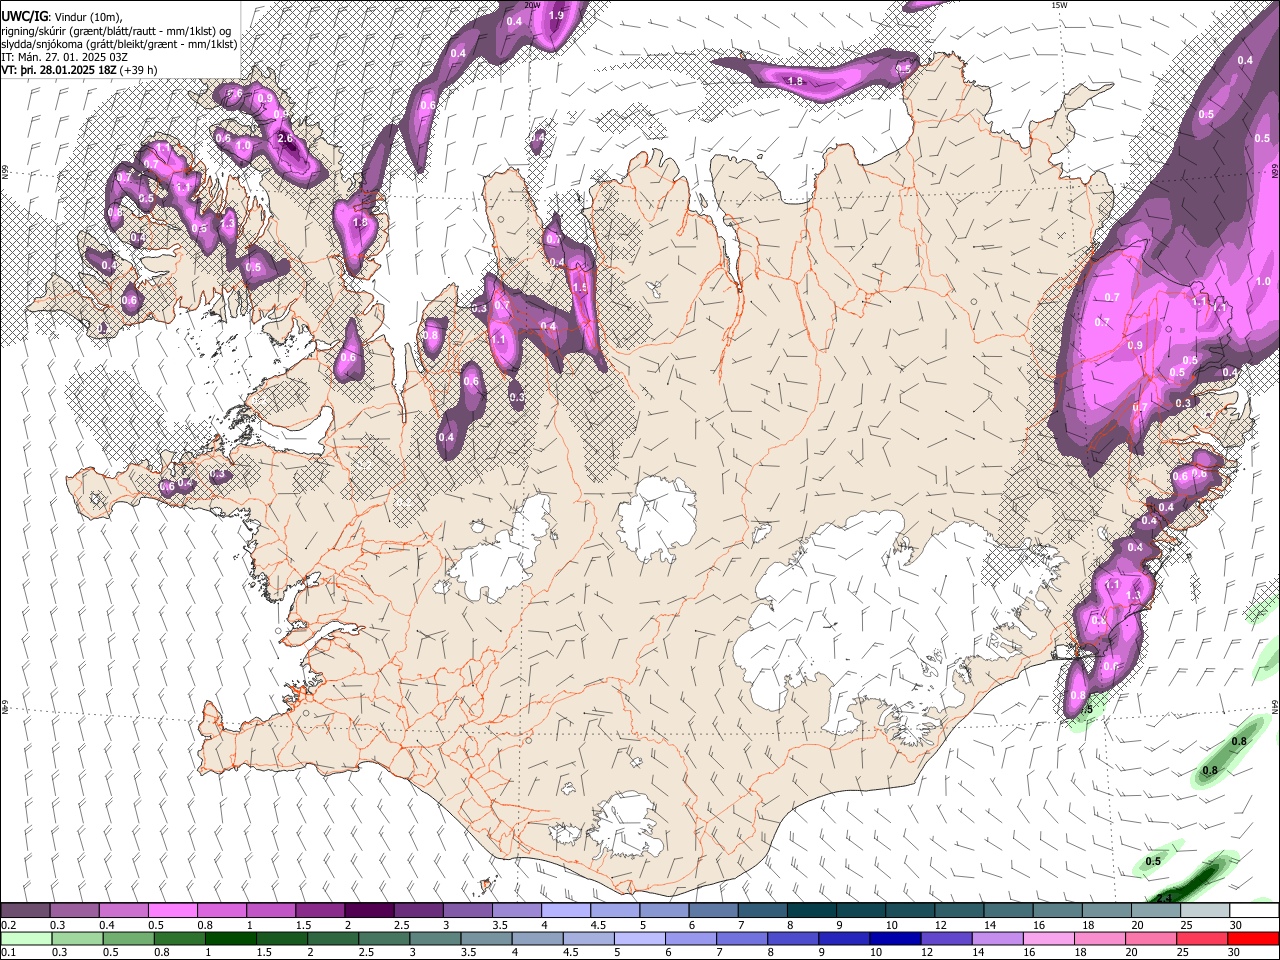The width and height of the screenshot is (1280, 960).
Task: Pick the palest green swatch starting the rain scale
Action: tap(25, 938)
